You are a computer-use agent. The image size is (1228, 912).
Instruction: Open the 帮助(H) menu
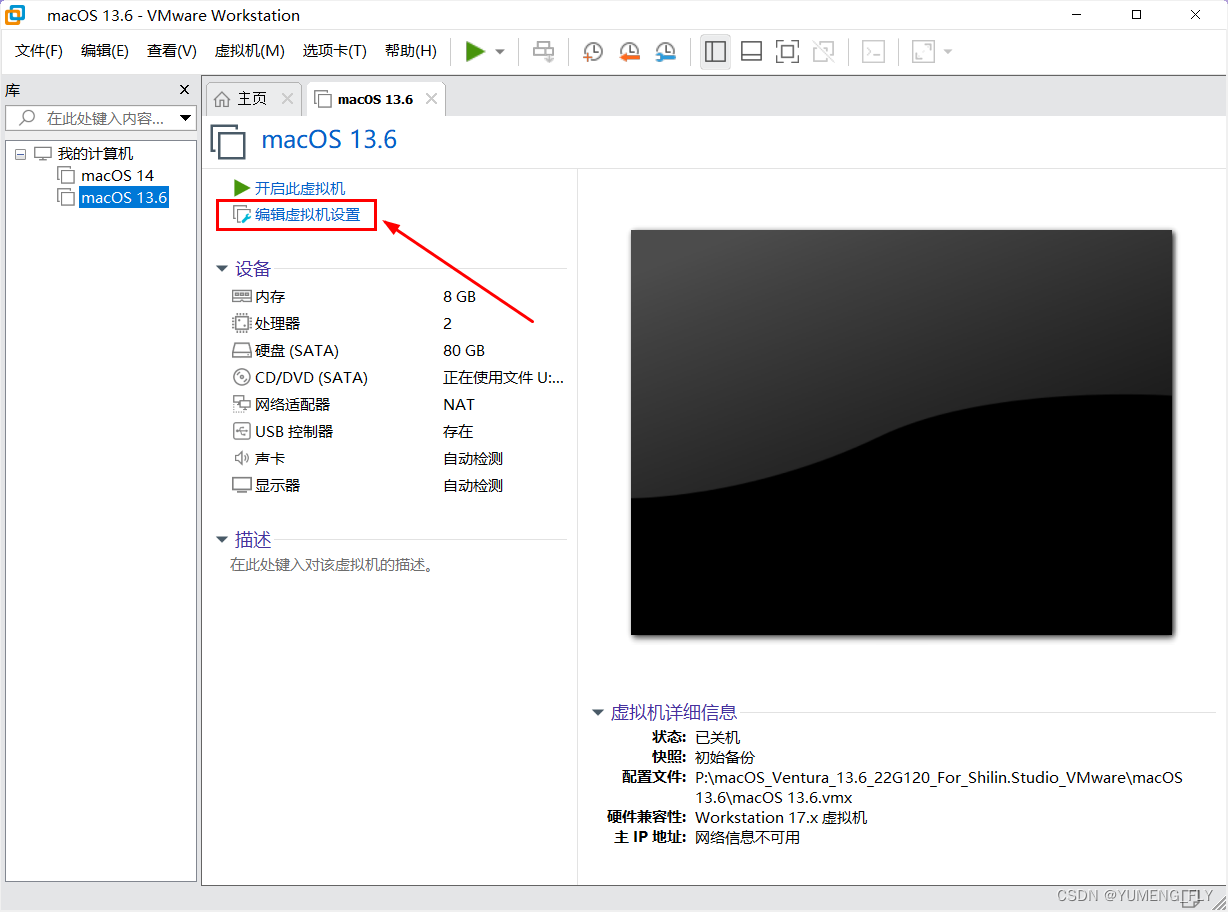pyautogui.click(x=411, y=51)
